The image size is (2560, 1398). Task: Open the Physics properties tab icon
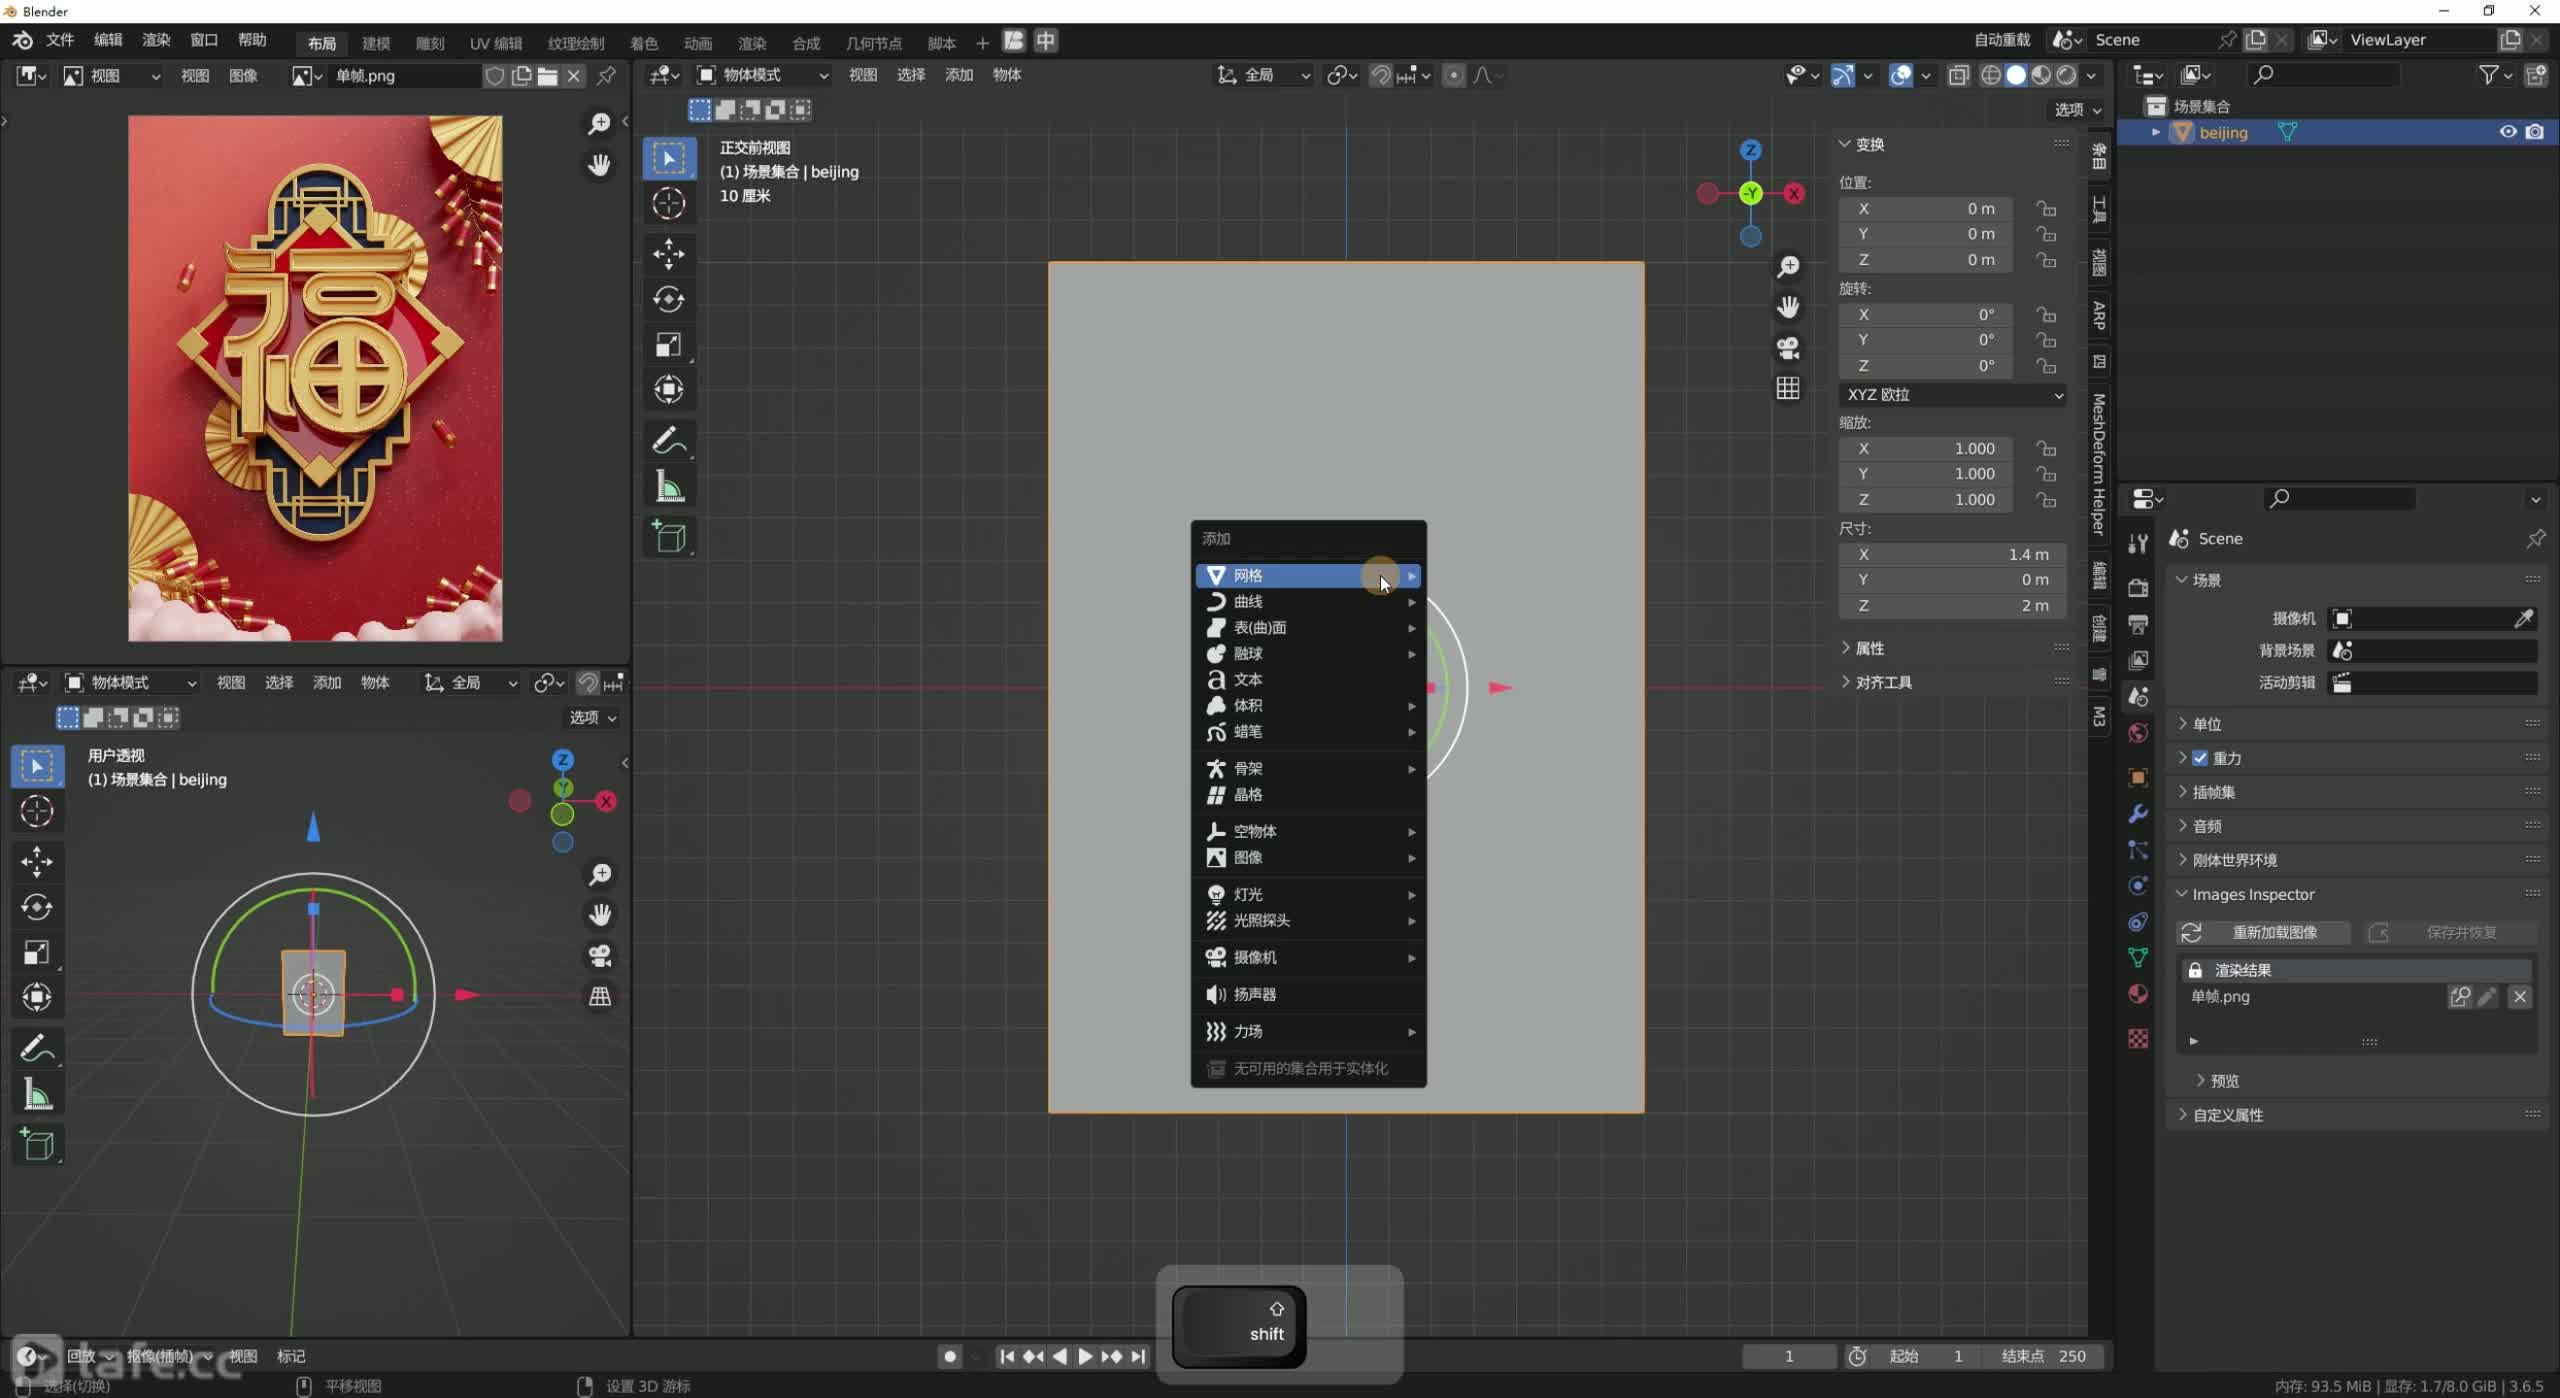(x=2138, y=886)
